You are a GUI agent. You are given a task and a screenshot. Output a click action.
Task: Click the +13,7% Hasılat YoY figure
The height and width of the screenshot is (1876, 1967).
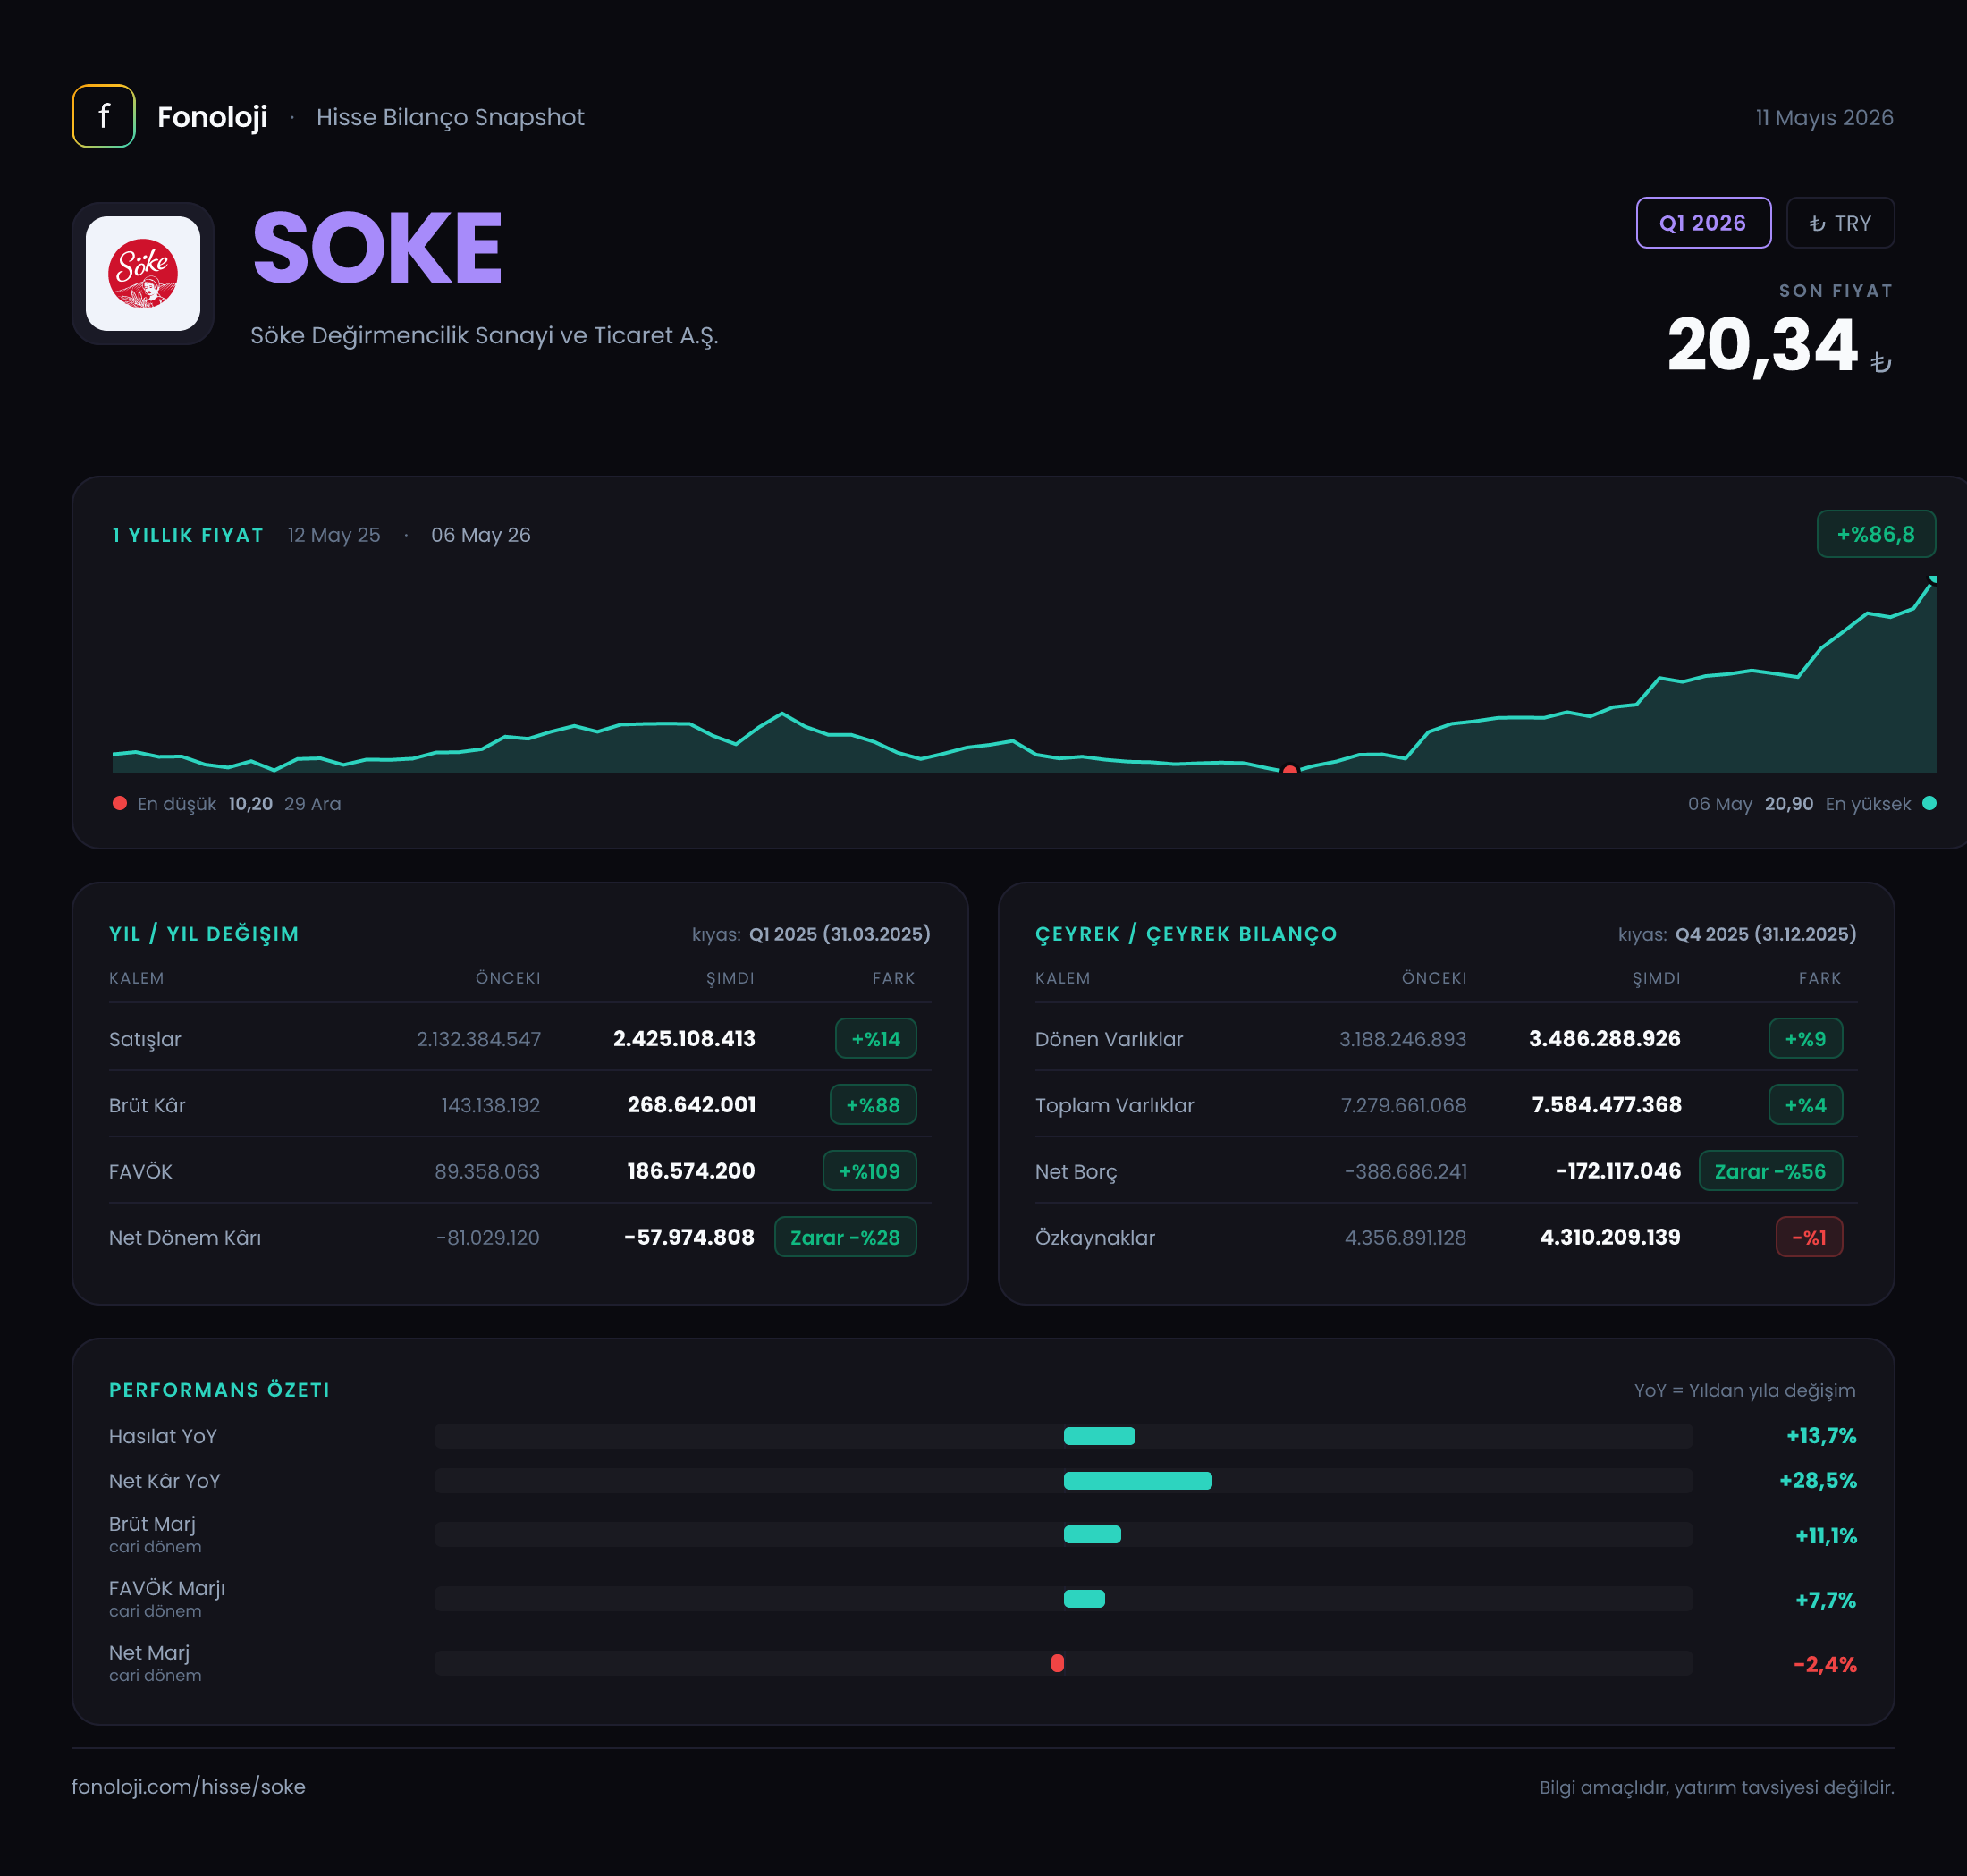(1821, 1435)
